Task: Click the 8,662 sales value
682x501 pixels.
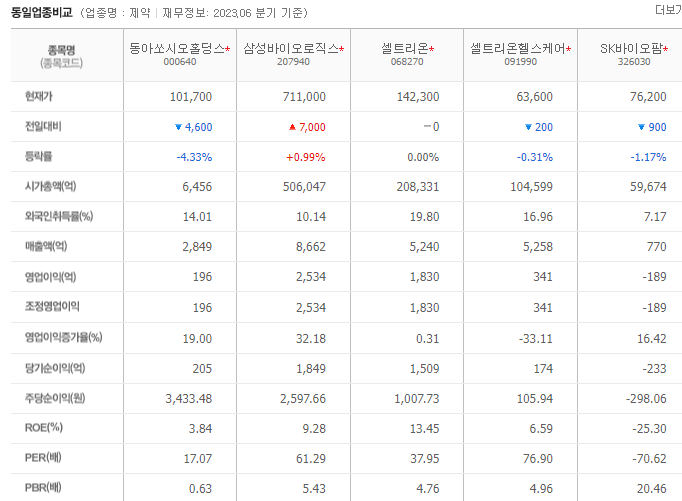Action: 311,247
